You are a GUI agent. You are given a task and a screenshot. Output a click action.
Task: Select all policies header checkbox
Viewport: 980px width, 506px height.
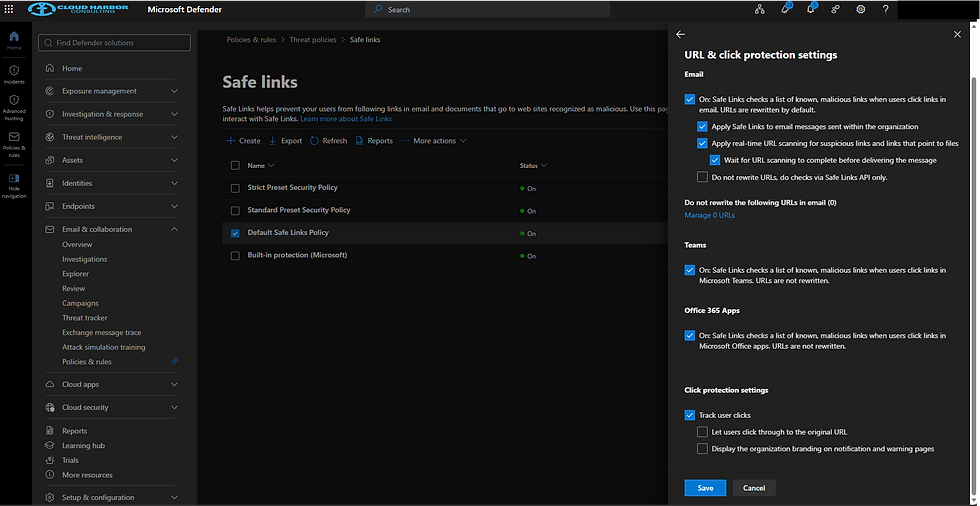[235, 166]
